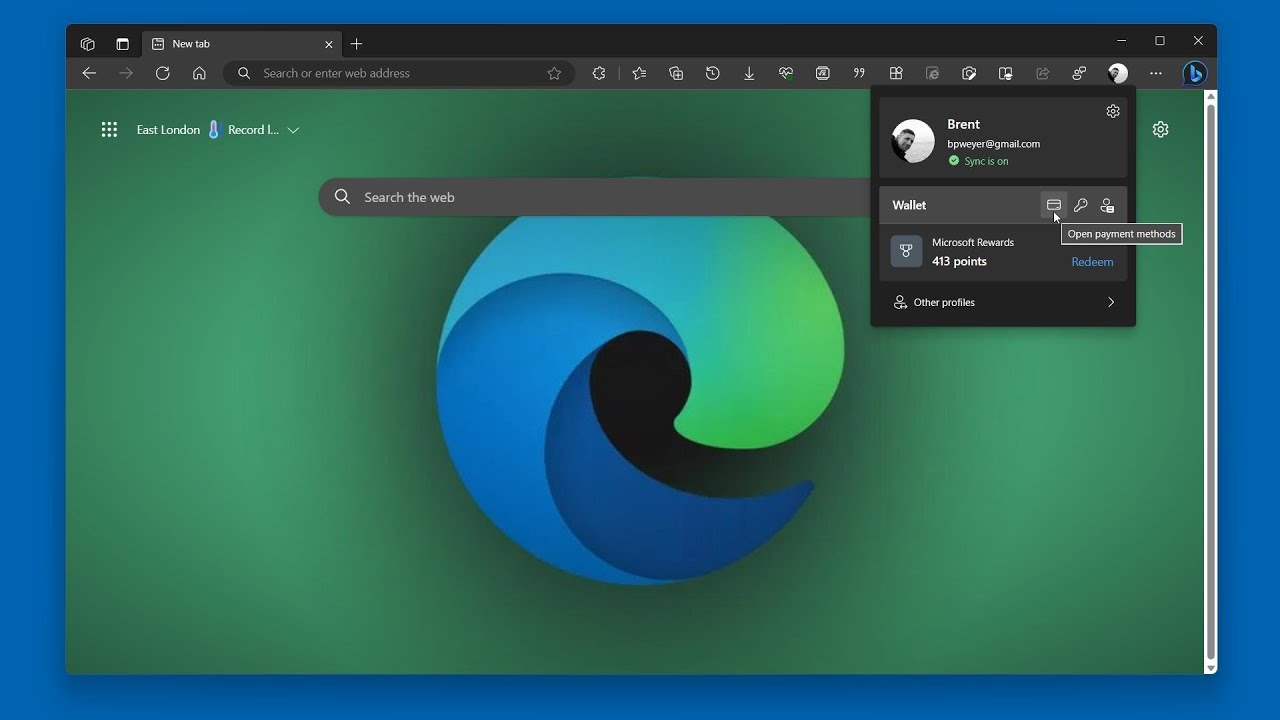Open the Bing Copilot sidebar button
1280x720 pixels.
tap(1195, 73)
